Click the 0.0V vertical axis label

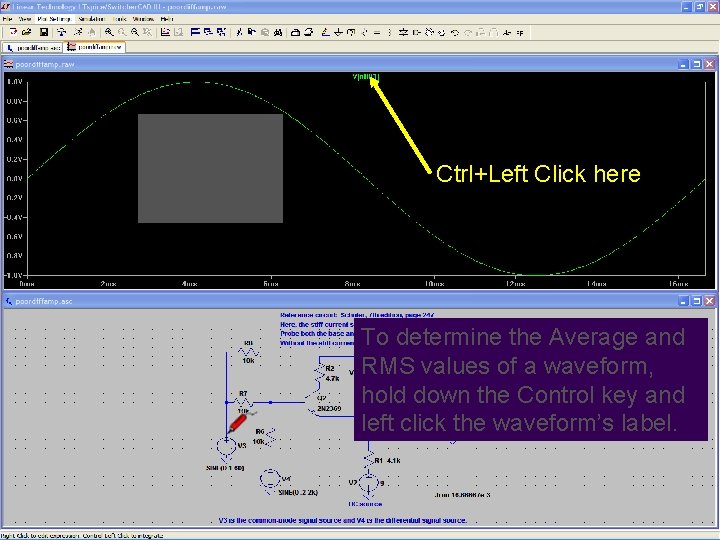click(15, 178)
